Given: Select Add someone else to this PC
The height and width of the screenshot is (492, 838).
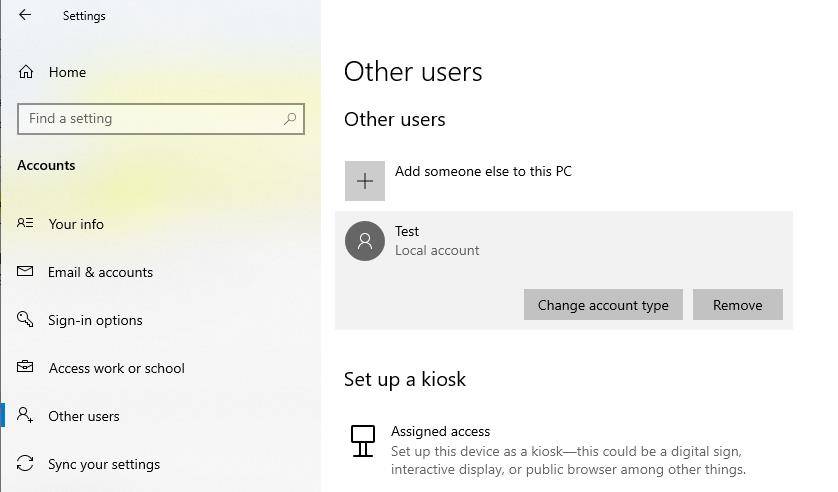Looking at the screenshot, I should click(x=483, y=171).
